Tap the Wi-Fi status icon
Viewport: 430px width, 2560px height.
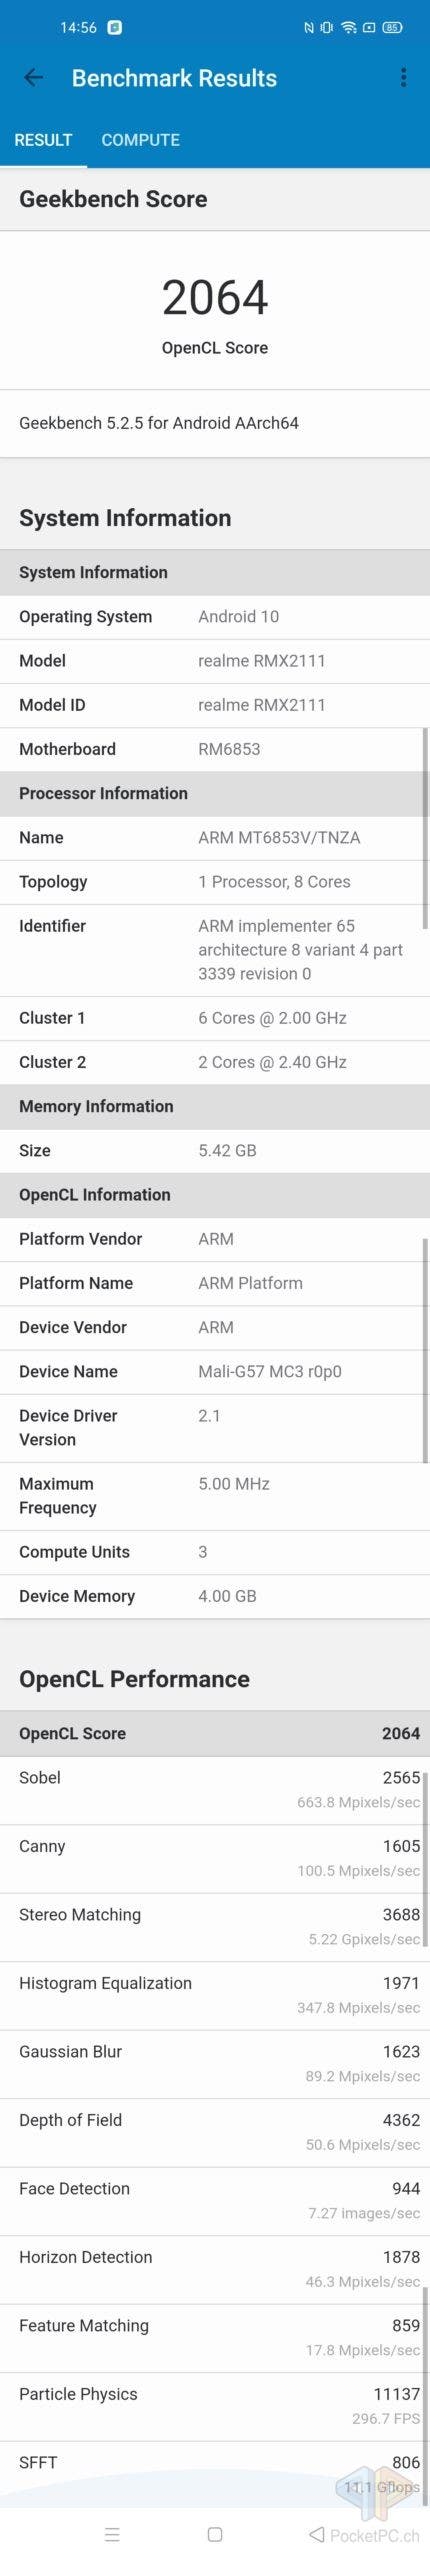click(348, 27)
